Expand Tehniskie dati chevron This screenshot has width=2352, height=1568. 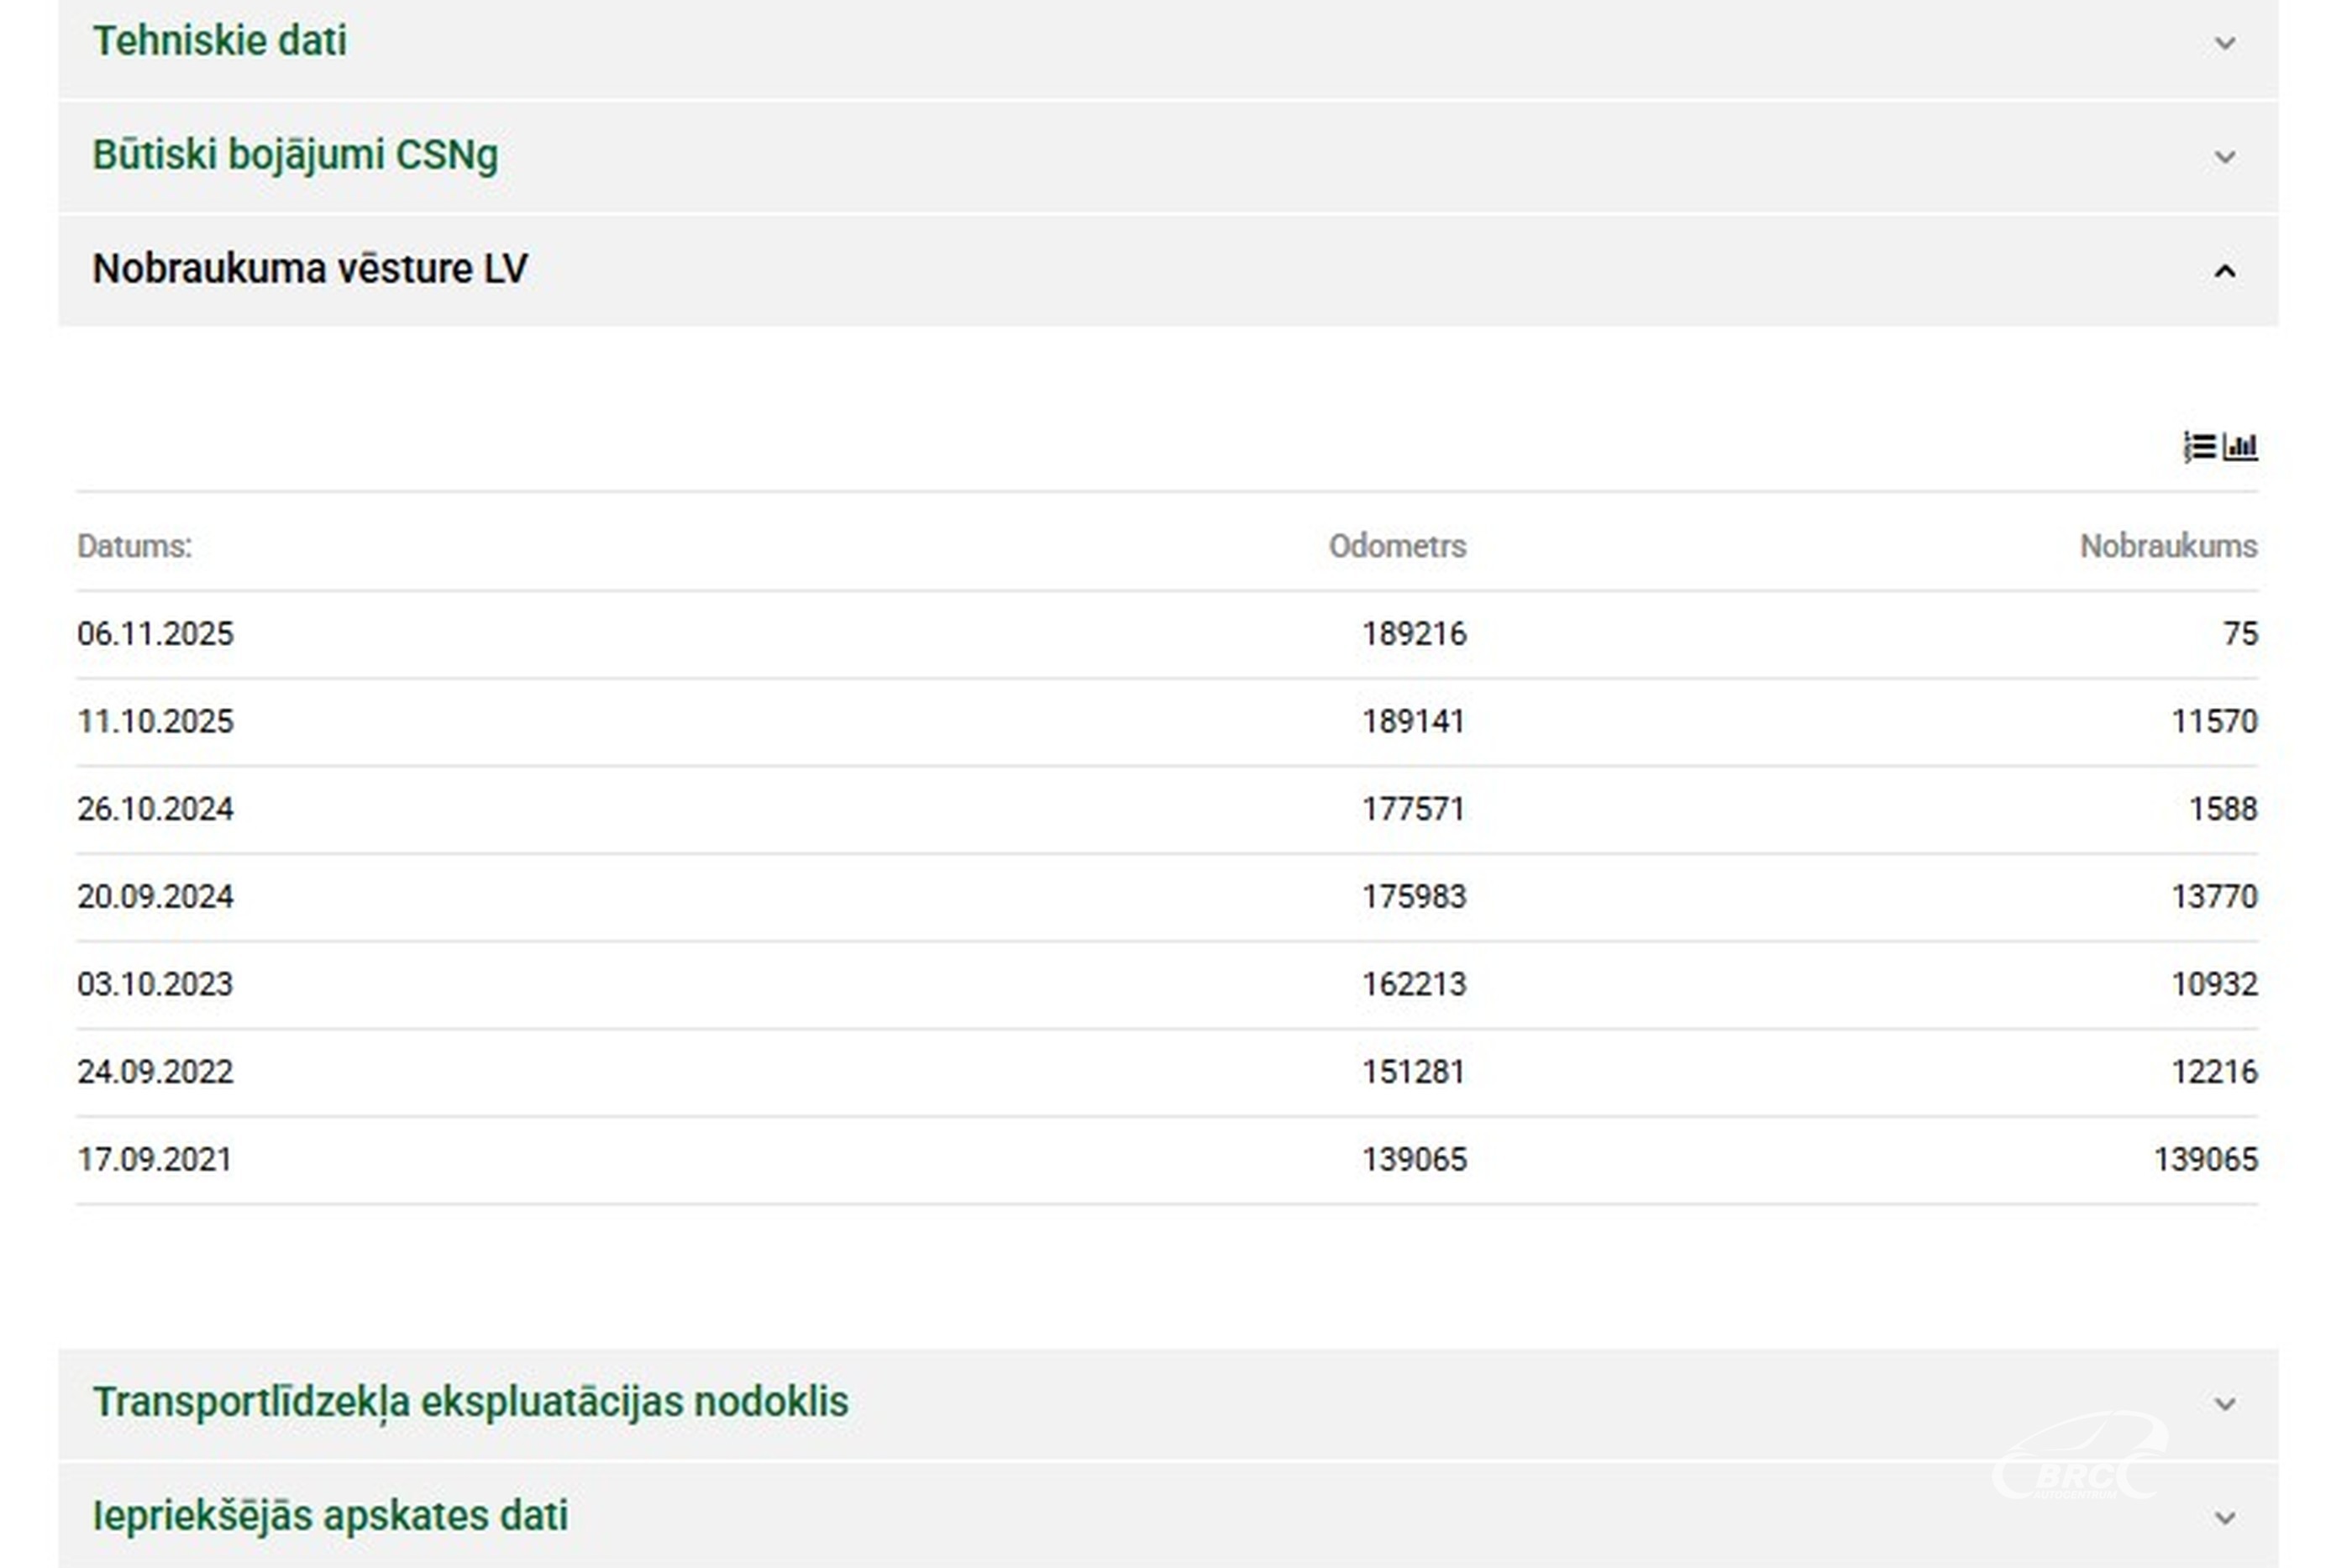tap(2225, 43)
